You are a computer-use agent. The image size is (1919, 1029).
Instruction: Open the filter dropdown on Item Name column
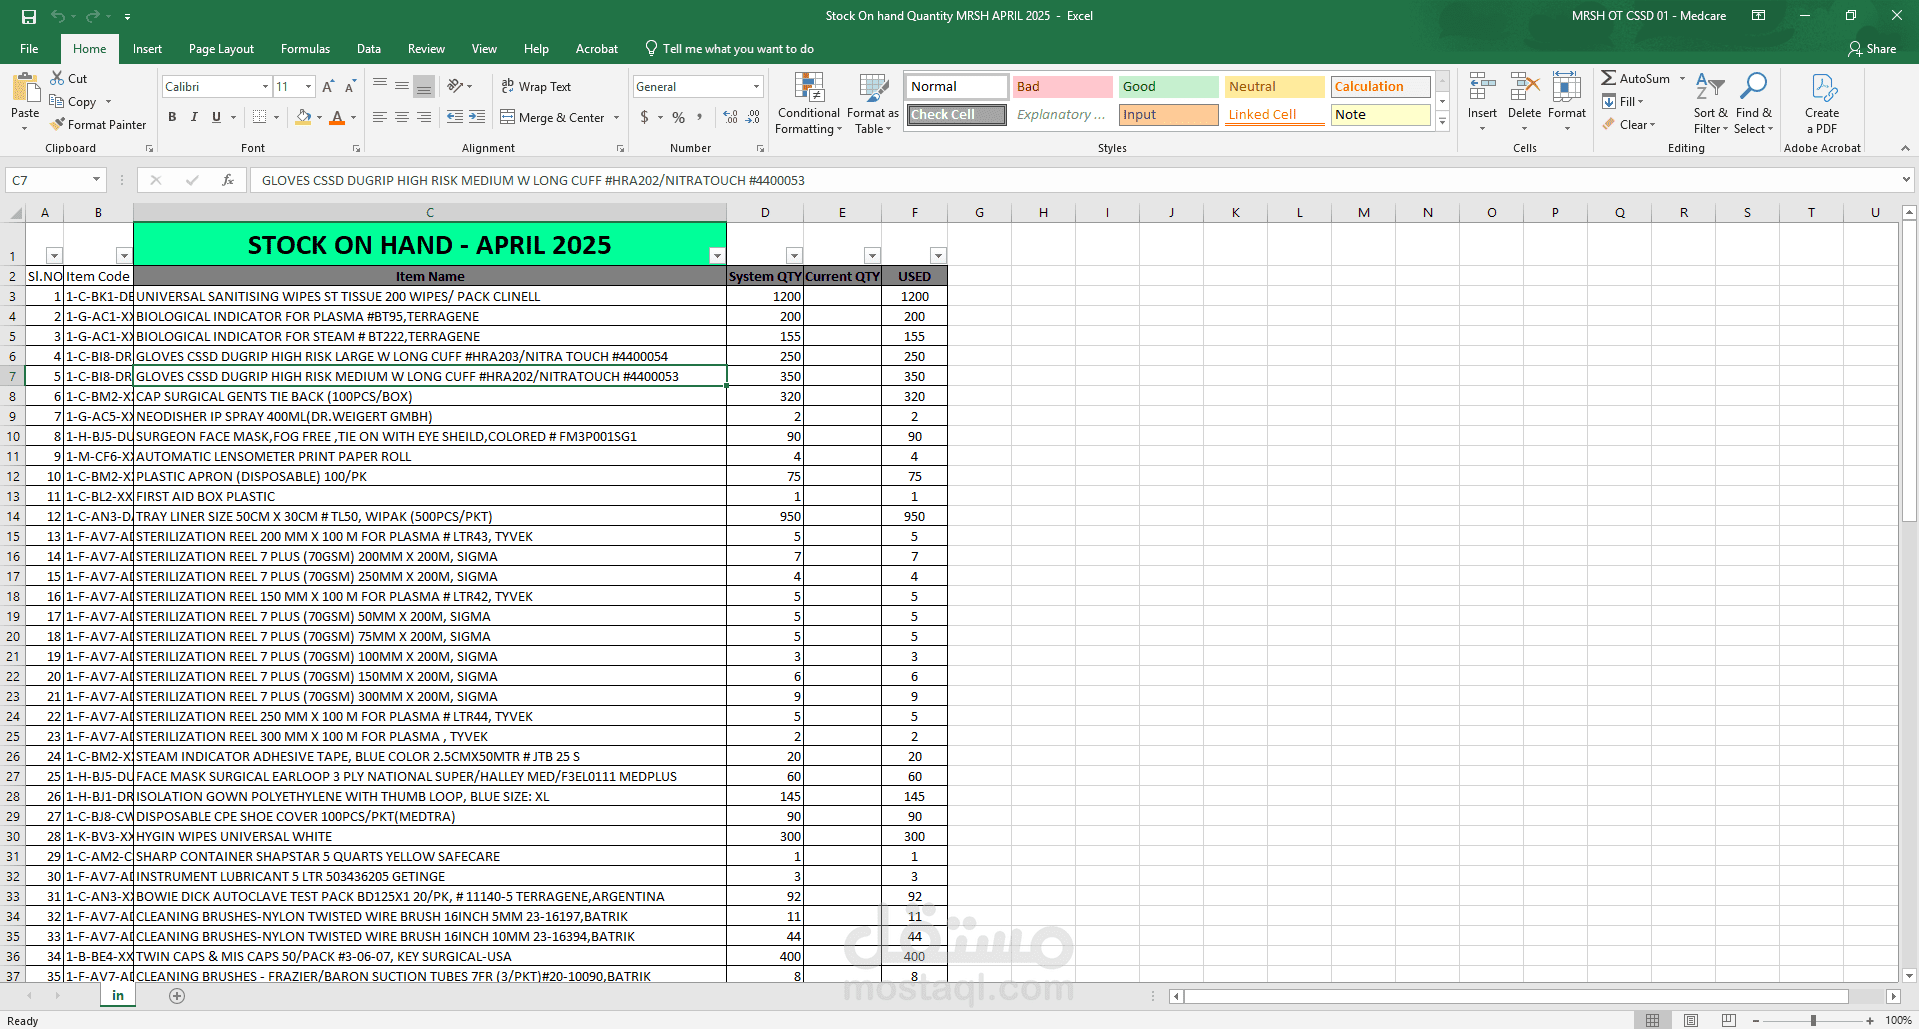click(x=717, y=256)
